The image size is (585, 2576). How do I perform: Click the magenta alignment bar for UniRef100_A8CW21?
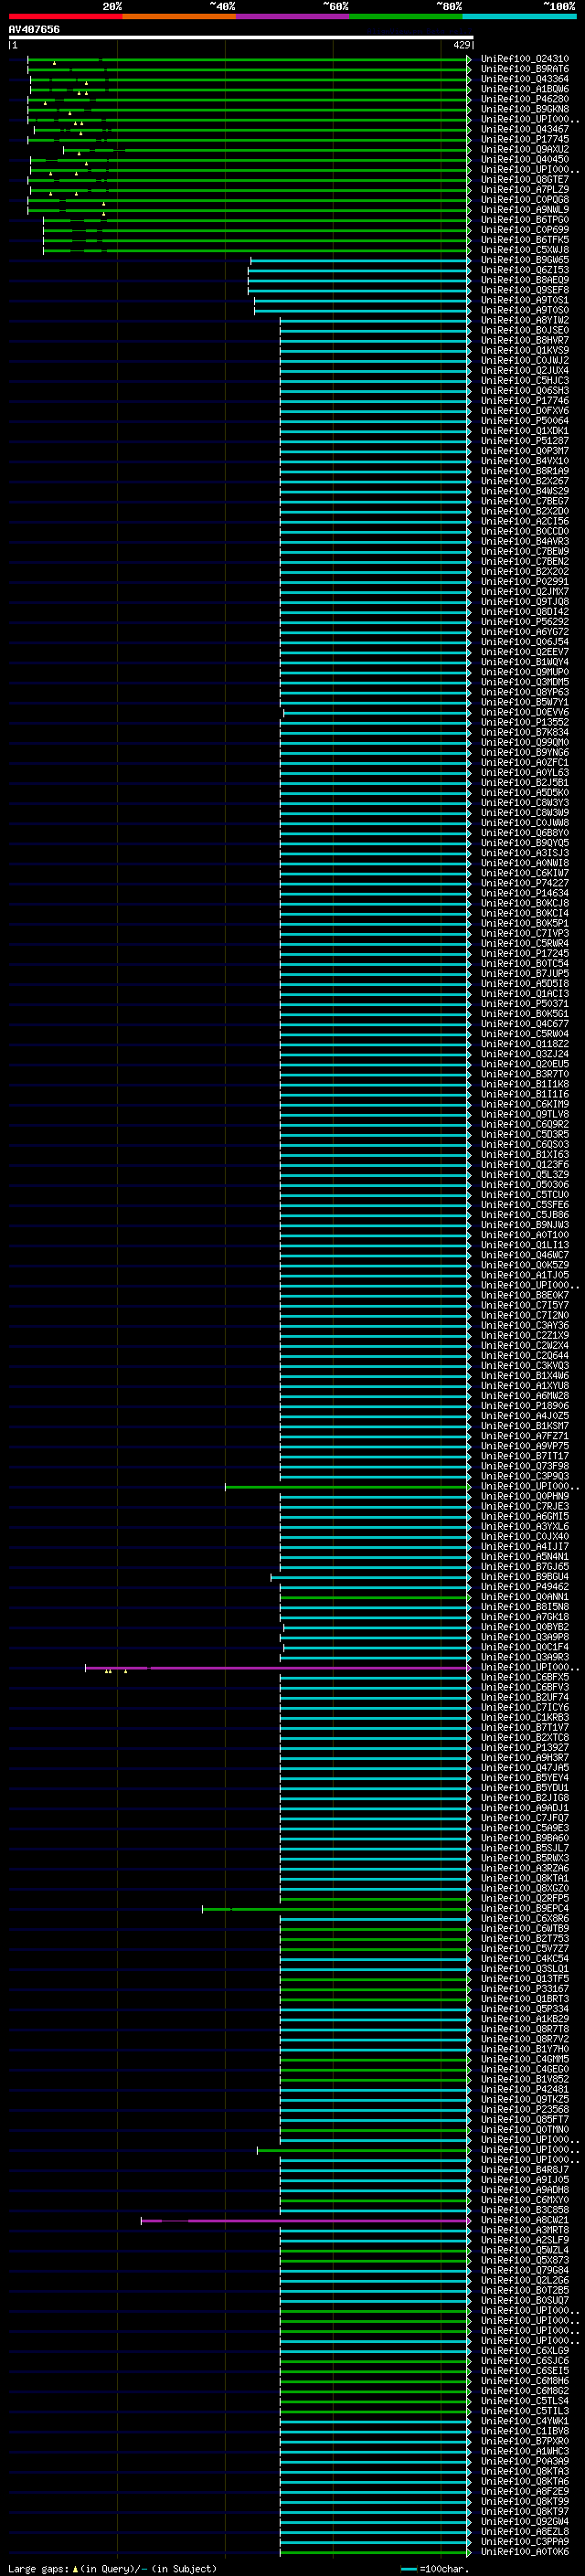click(305, 2221)
